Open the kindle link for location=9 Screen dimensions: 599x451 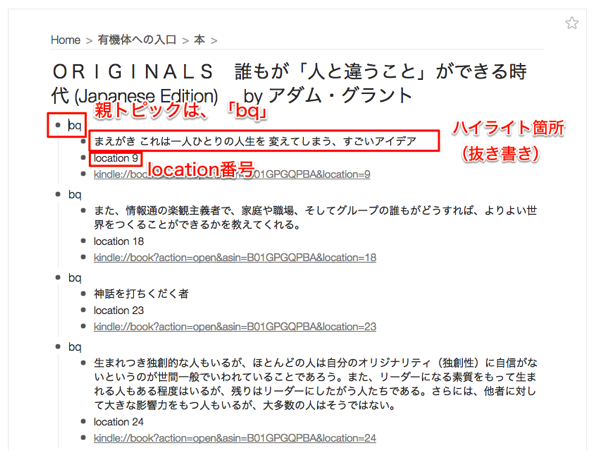pyautogui.click(x=232, y=175)
